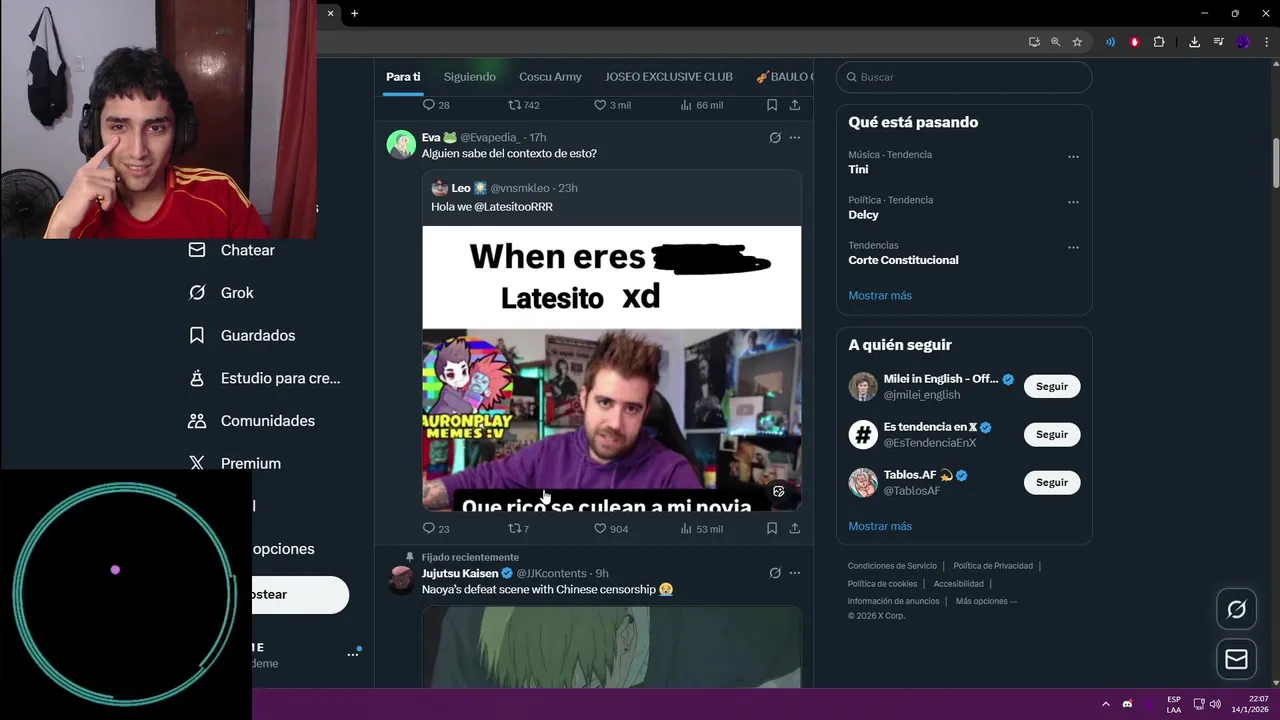Open media controls icon in browser toolbar
The width and height of the screenshot is (1280, 720).
1218,42
